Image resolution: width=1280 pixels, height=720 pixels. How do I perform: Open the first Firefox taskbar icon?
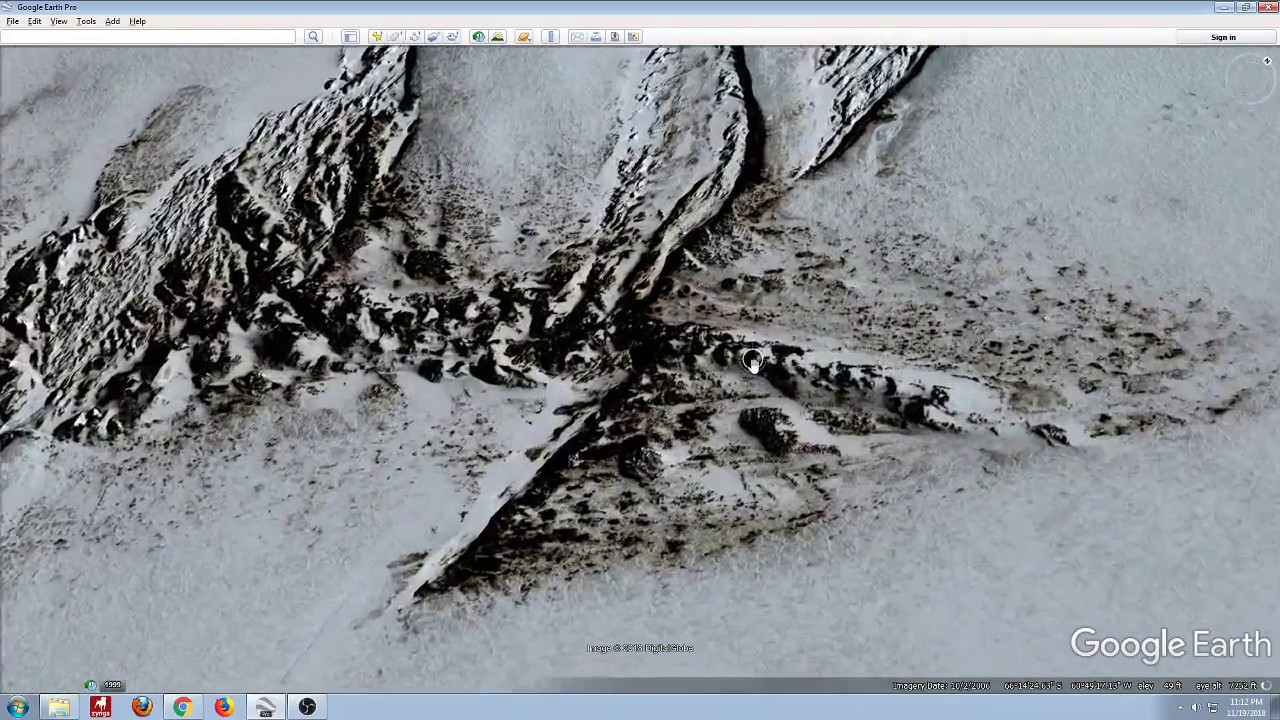[x=141, y=707]
